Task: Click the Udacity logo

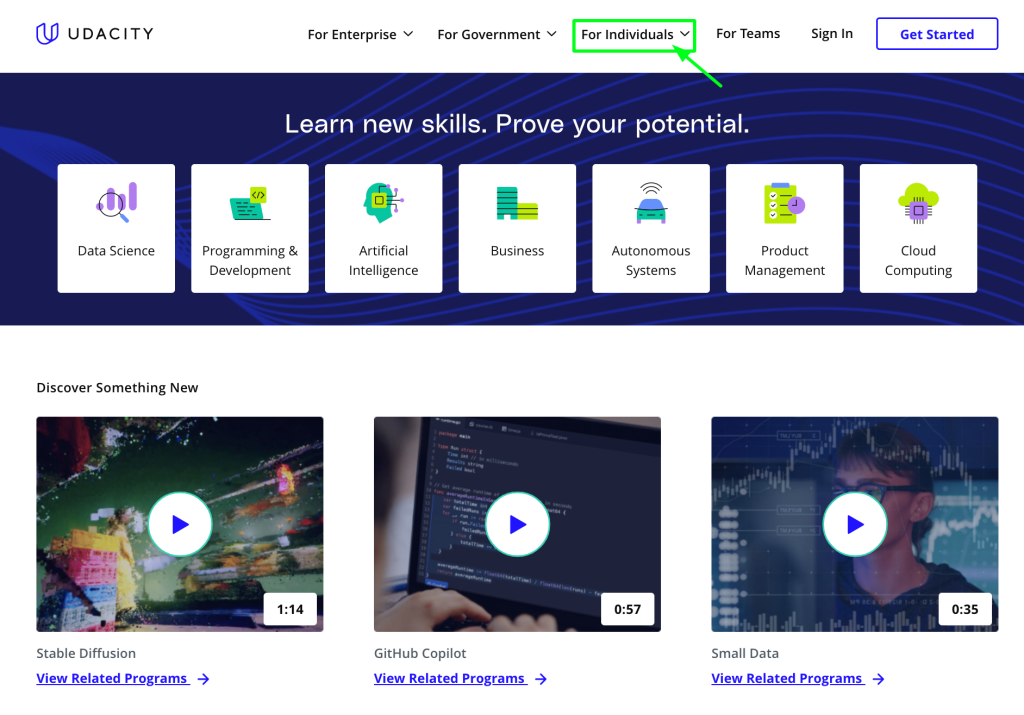Action: (95, 33)
